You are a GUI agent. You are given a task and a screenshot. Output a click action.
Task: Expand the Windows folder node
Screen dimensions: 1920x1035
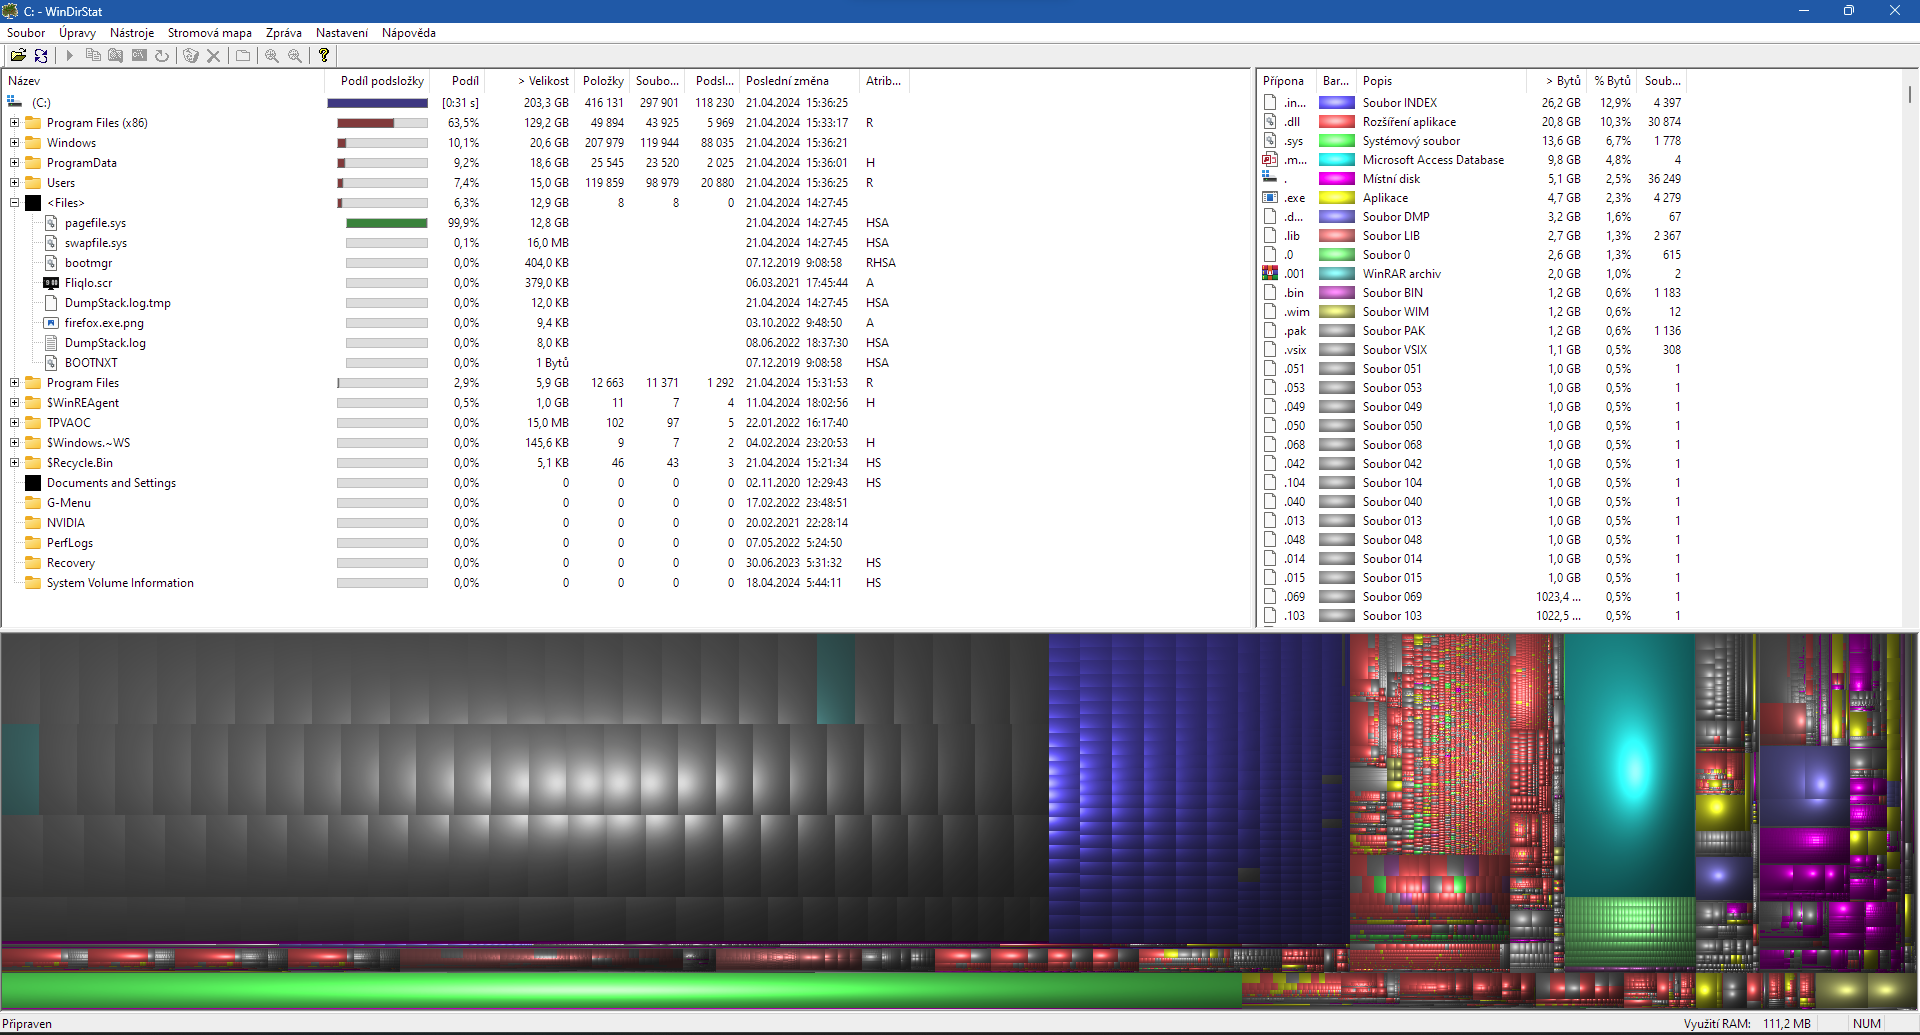point(15,143)
